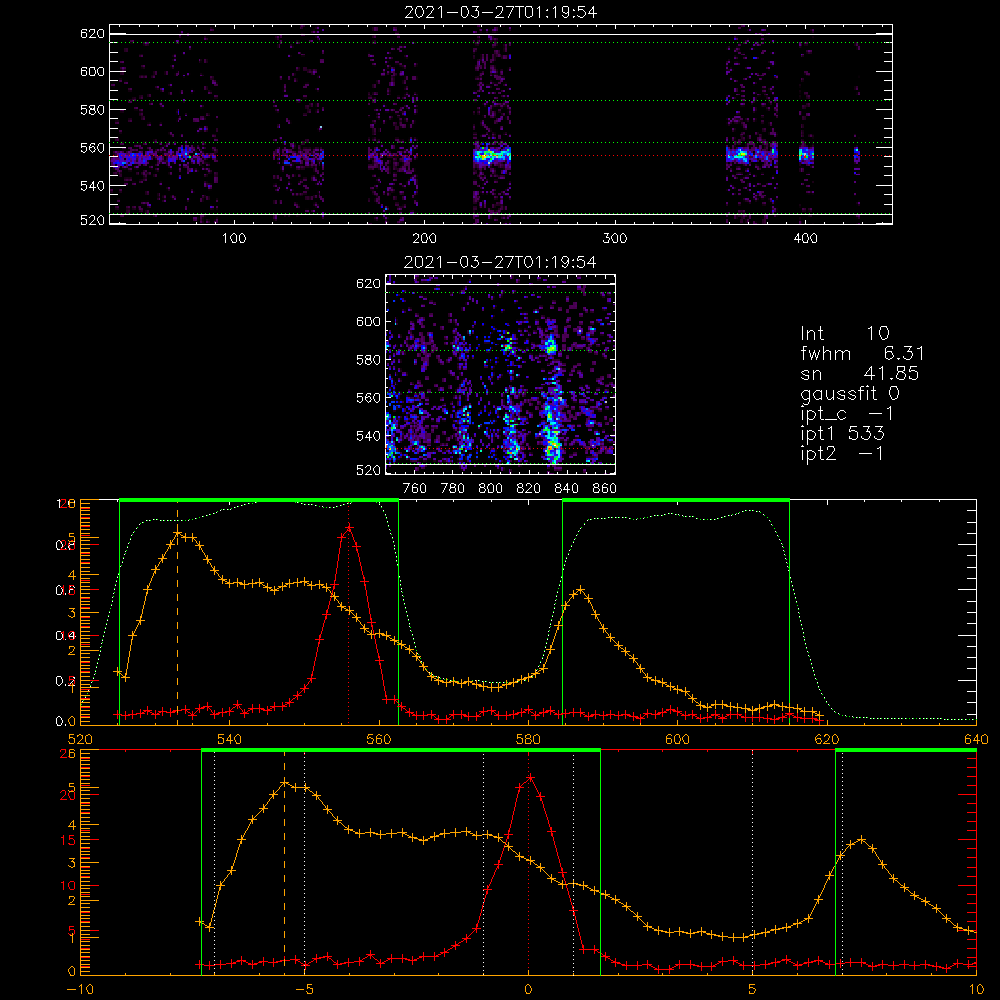Image resolution: width=1000 pixels, height=1000 pixels.
Task: Click x-axis label 5 of the bottom plot
Action: tap(753, 990)
